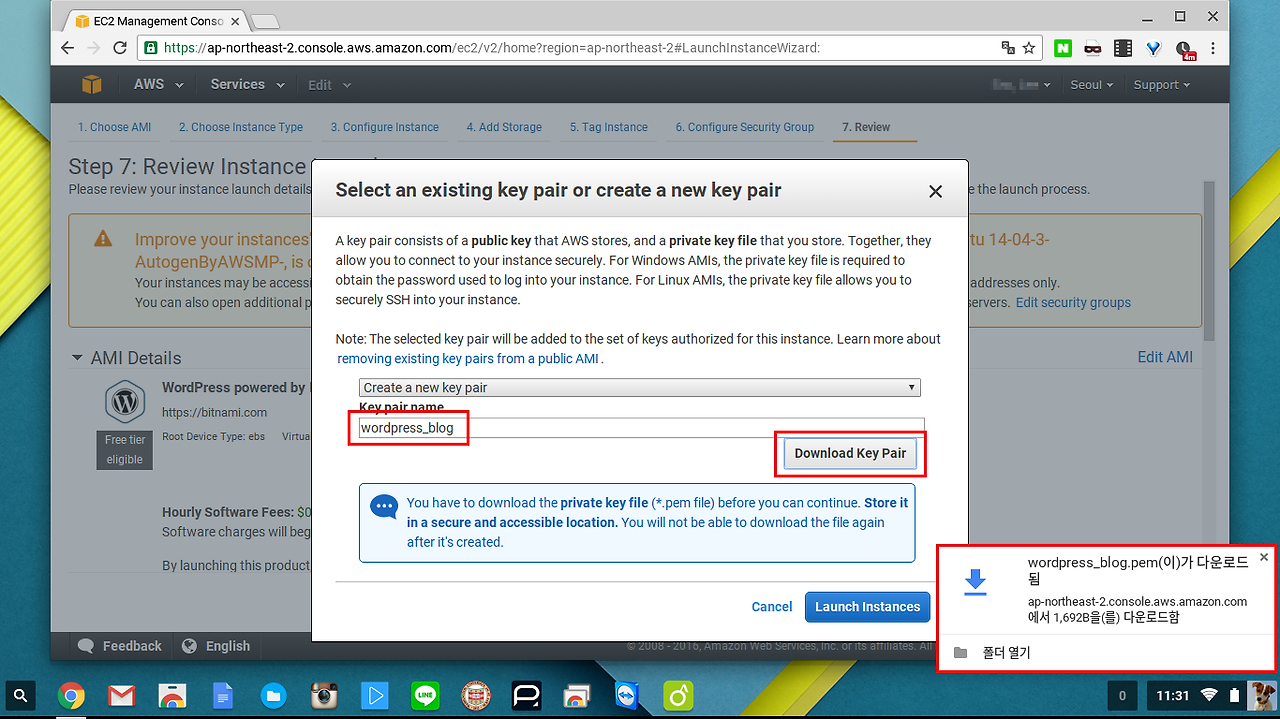Dismiss the download notification with X
The image size is (1280, 719).
[1264, 557]
